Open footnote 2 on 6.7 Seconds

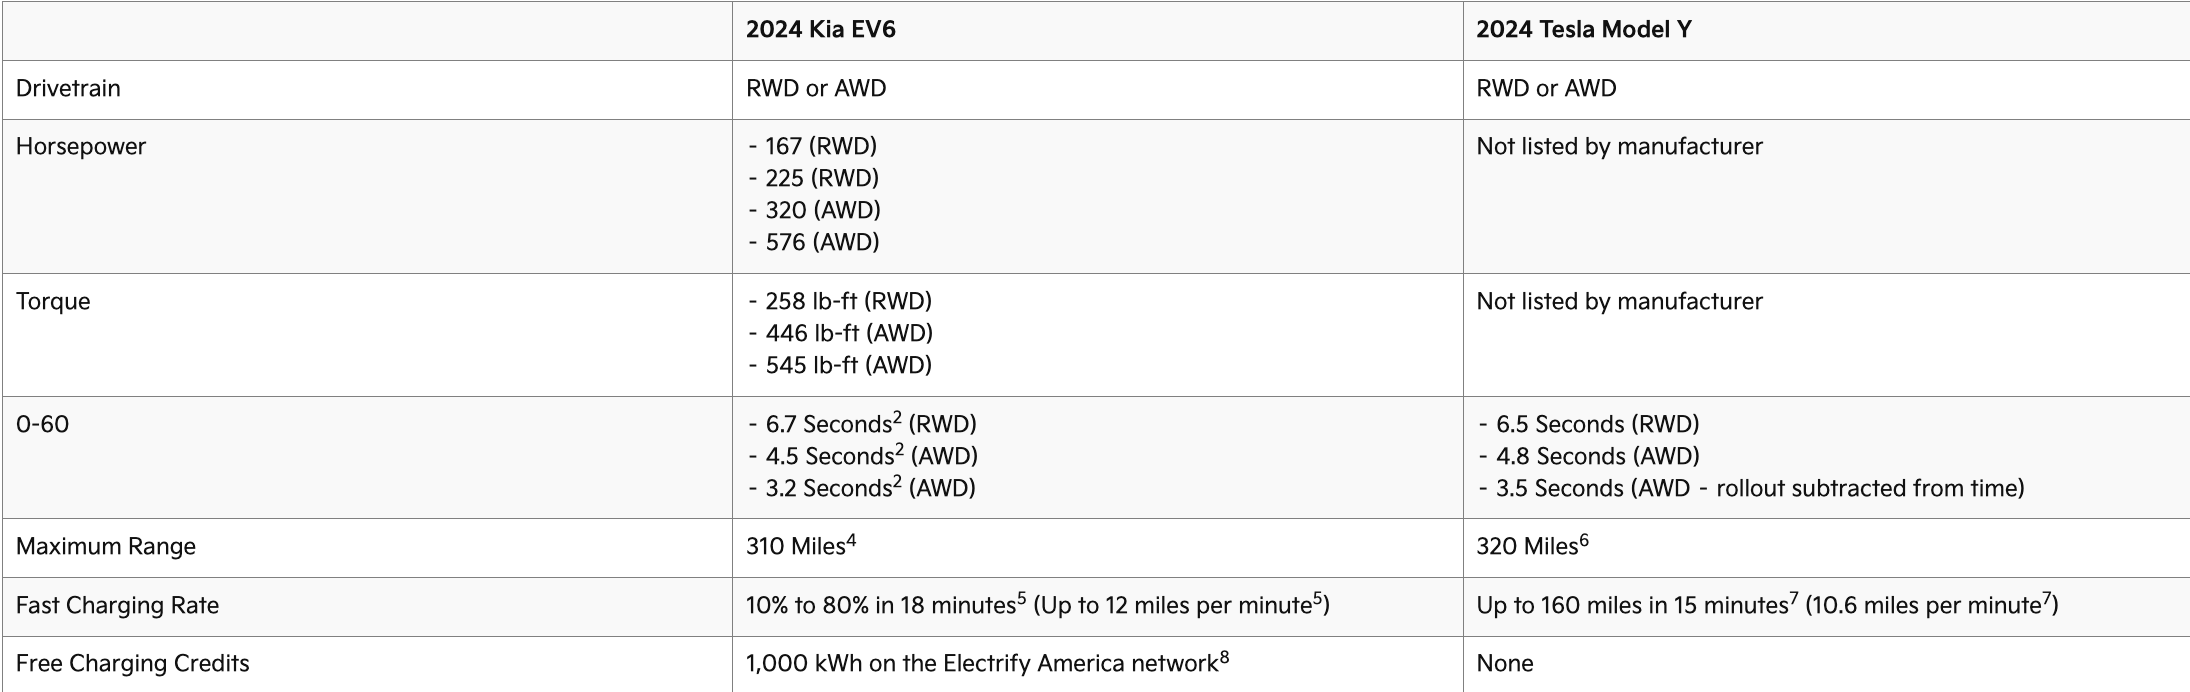click(897, 418)
